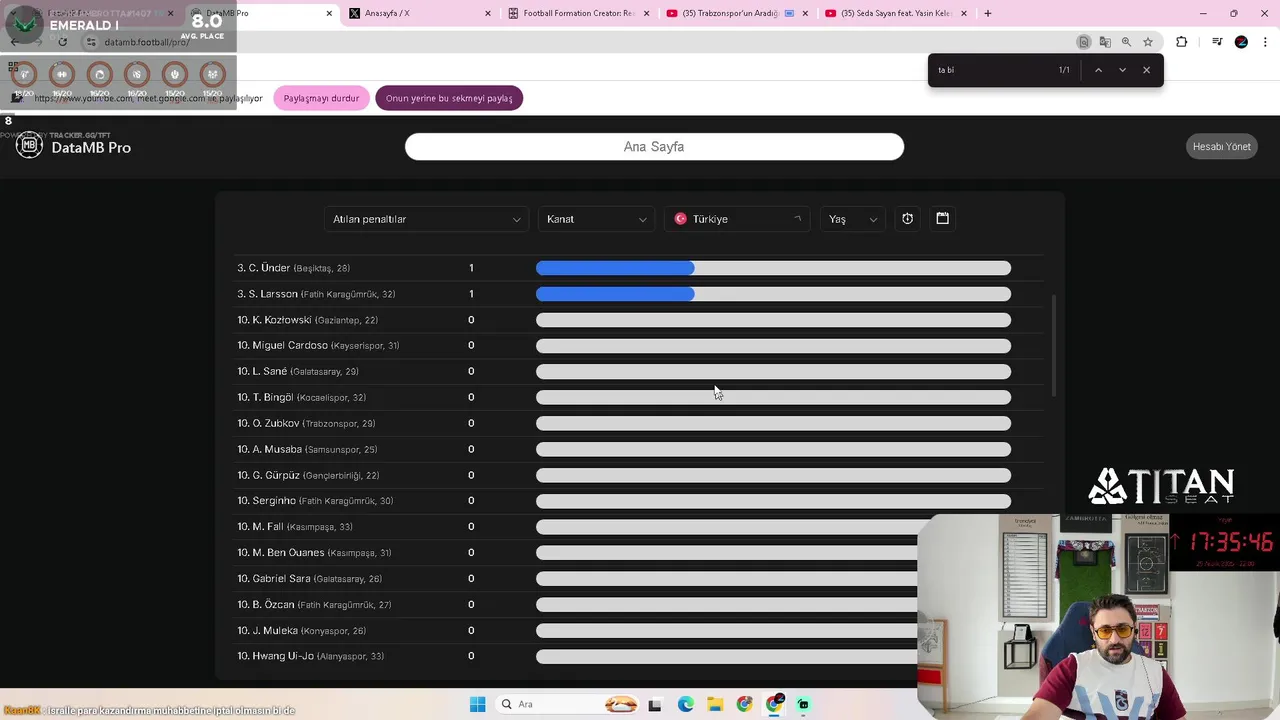
Task: Click 'Paylaşmayı durdur' stop sharing button
Action: pyautogui.click(x=321, y=98)
